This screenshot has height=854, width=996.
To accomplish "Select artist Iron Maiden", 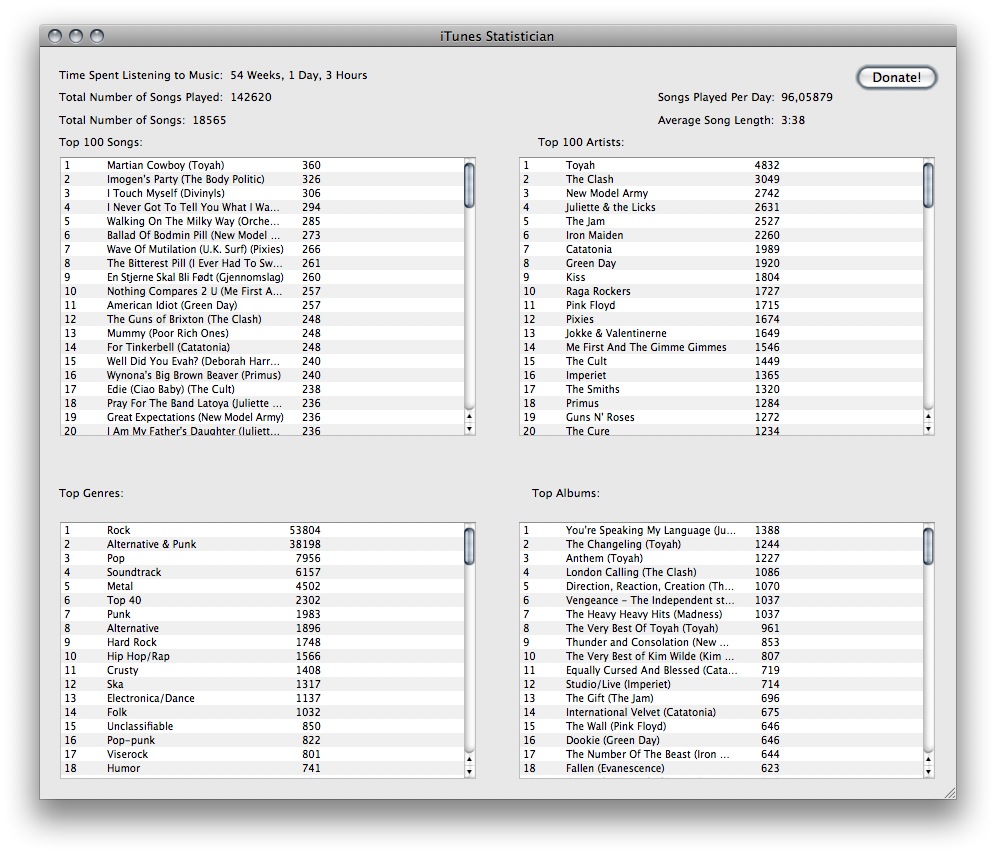I will 721,235.
